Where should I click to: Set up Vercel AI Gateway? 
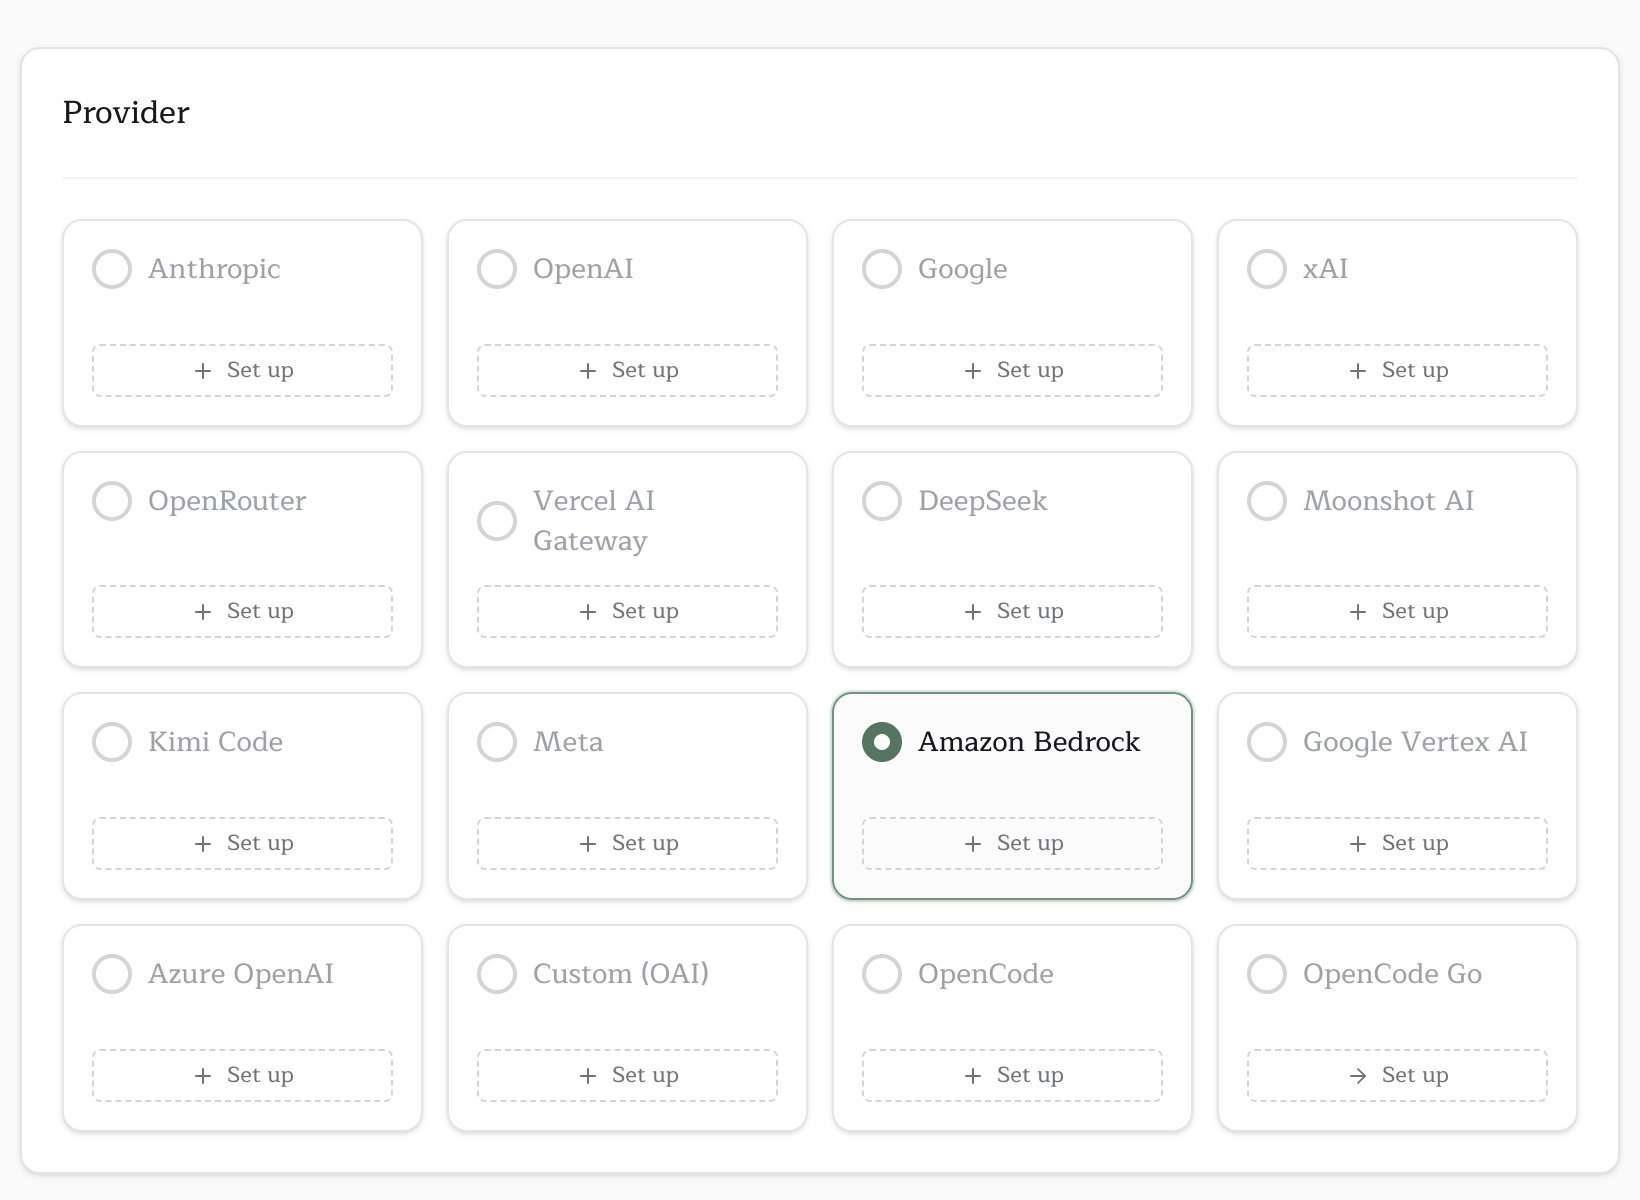pyautogui.click(x=628, y=612)
